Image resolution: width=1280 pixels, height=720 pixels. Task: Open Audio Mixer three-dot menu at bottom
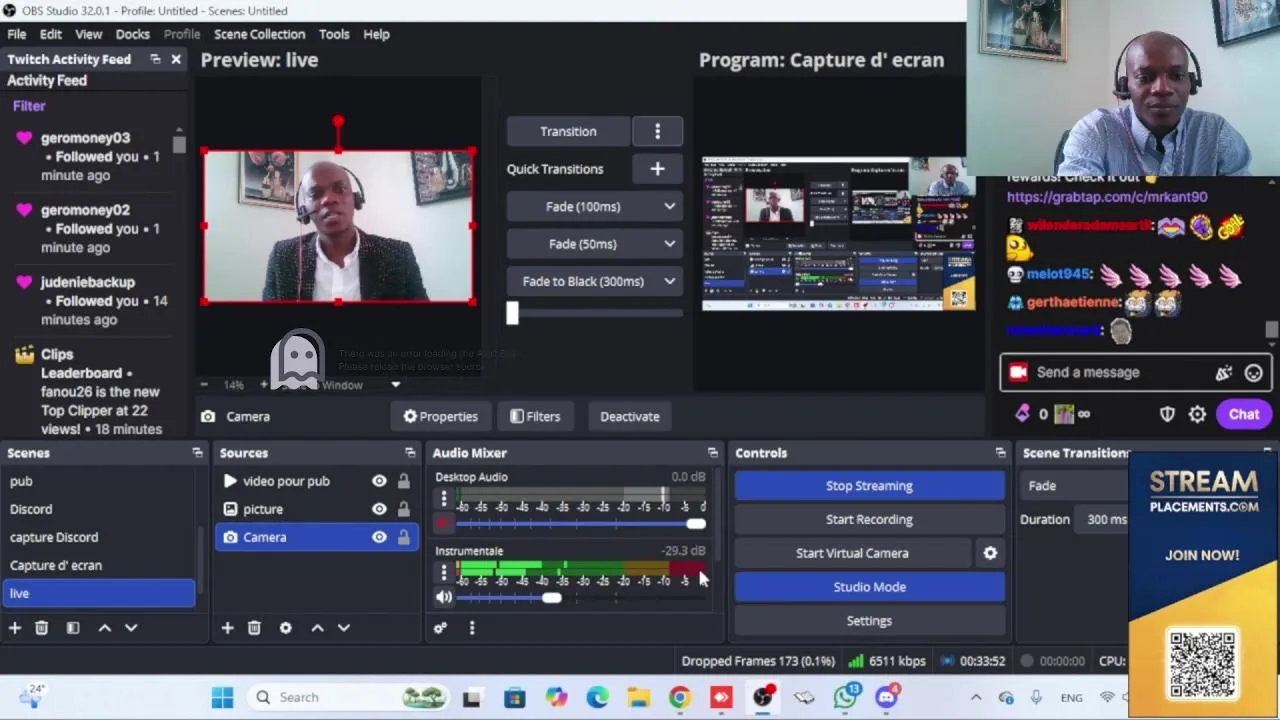(x=472, y=628)
